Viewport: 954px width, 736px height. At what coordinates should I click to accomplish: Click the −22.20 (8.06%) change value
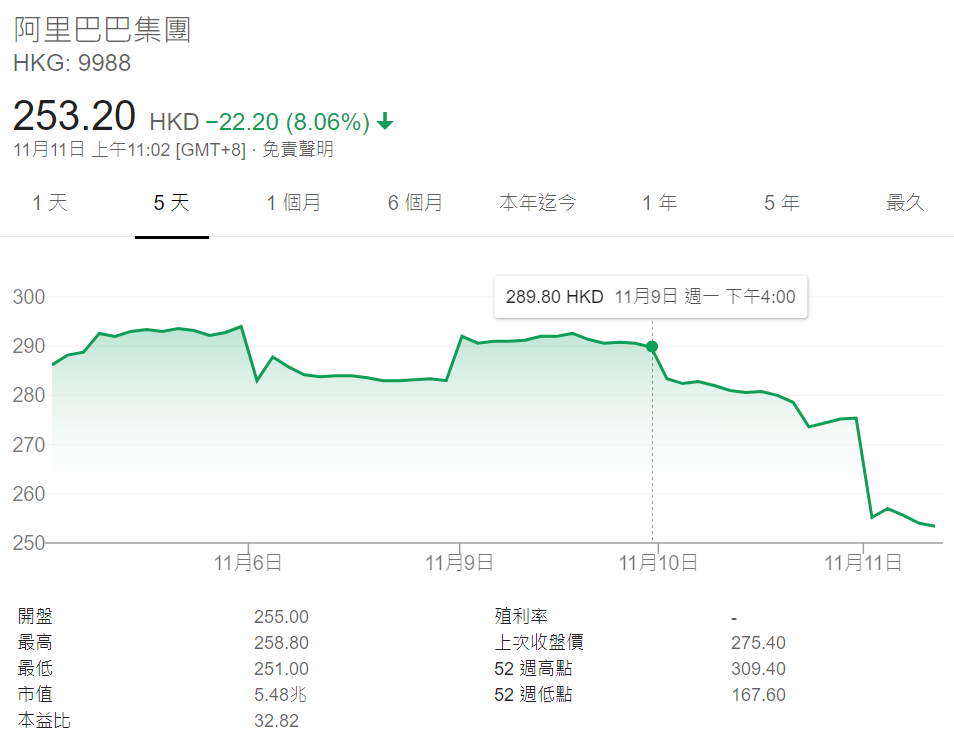(287, 122)
